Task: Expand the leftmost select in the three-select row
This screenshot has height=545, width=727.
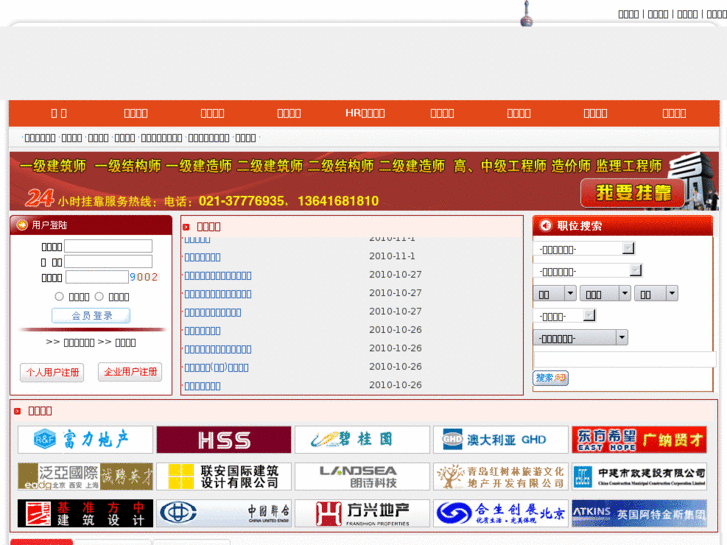Action: pyautogui.click(x=555, y=294)
